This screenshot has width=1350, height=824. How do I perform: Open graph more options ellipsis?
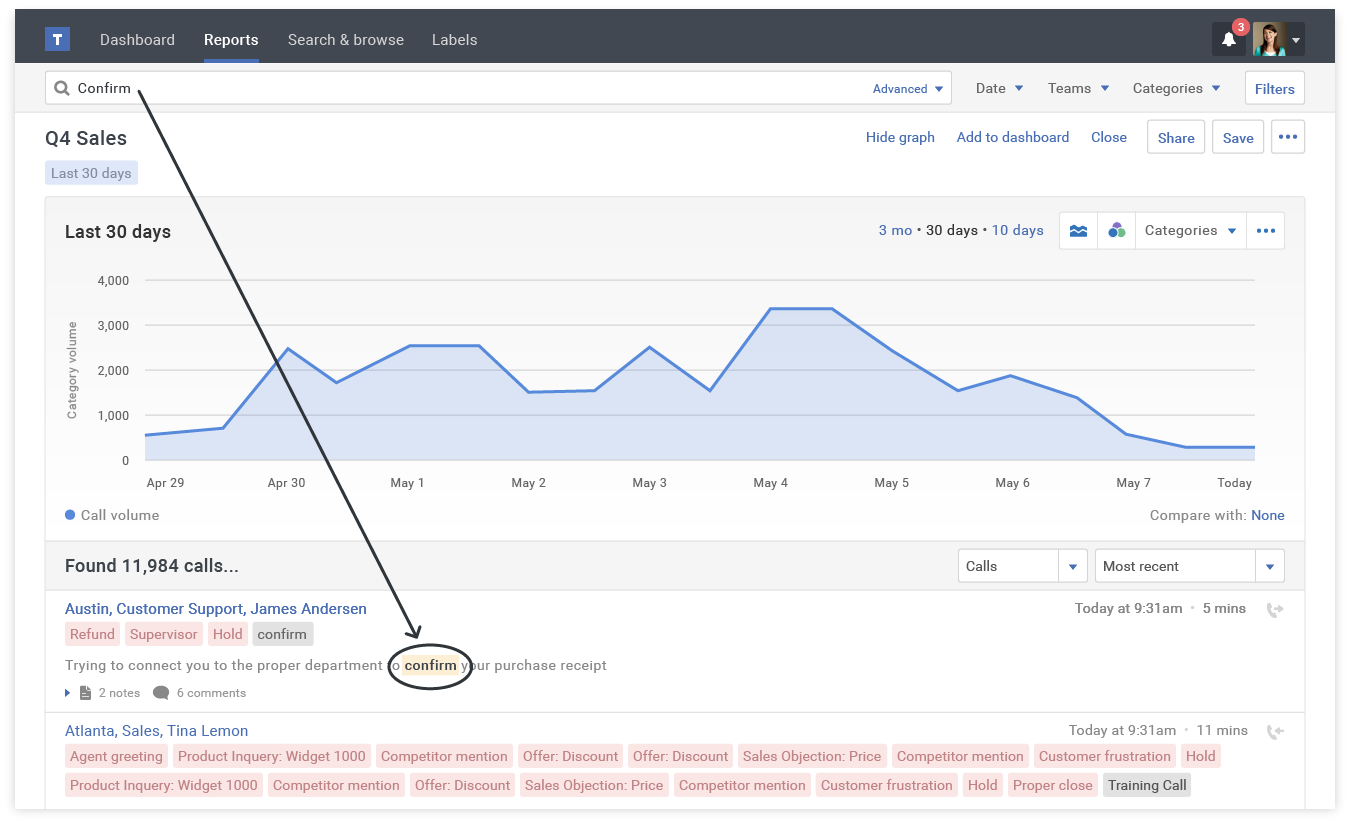tap(1265, 231)
